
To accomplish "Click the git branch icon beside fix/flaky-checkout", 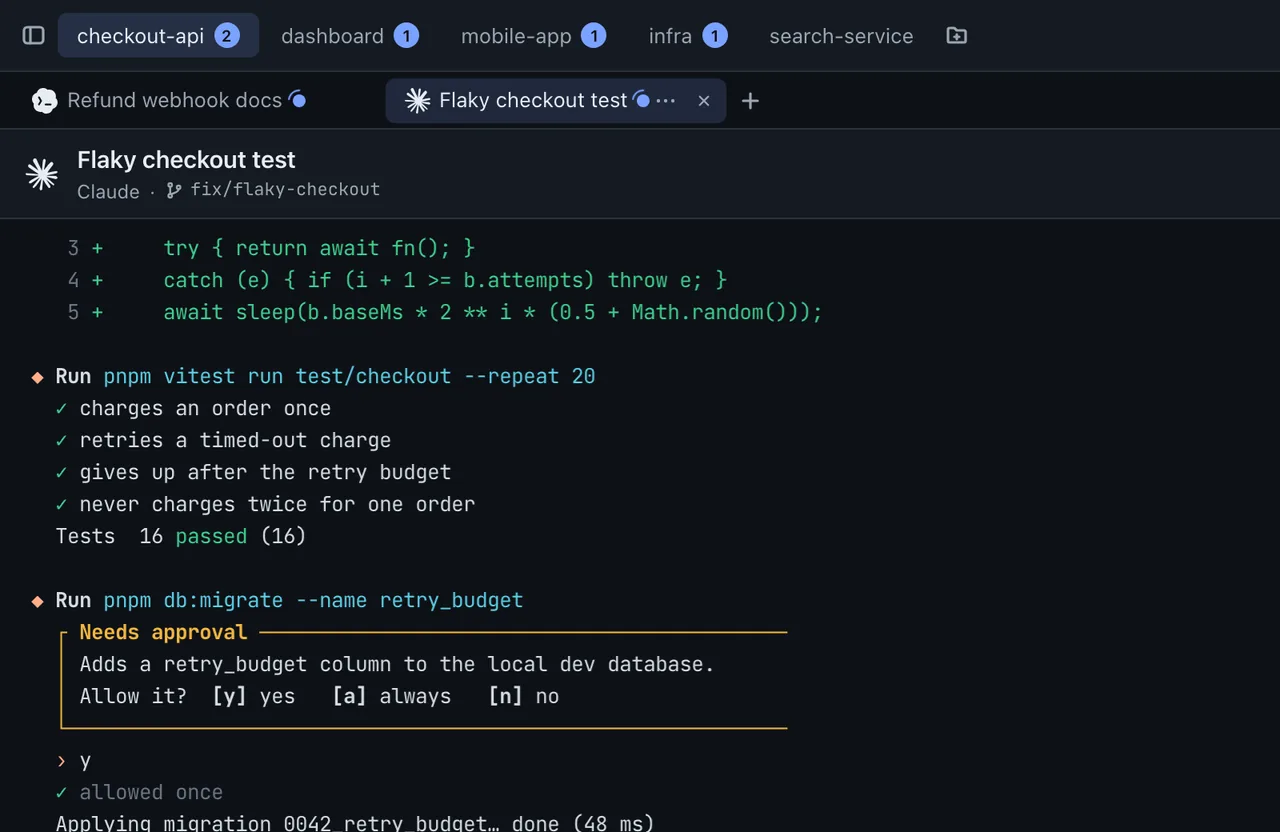I will click(x=174, y=190).
